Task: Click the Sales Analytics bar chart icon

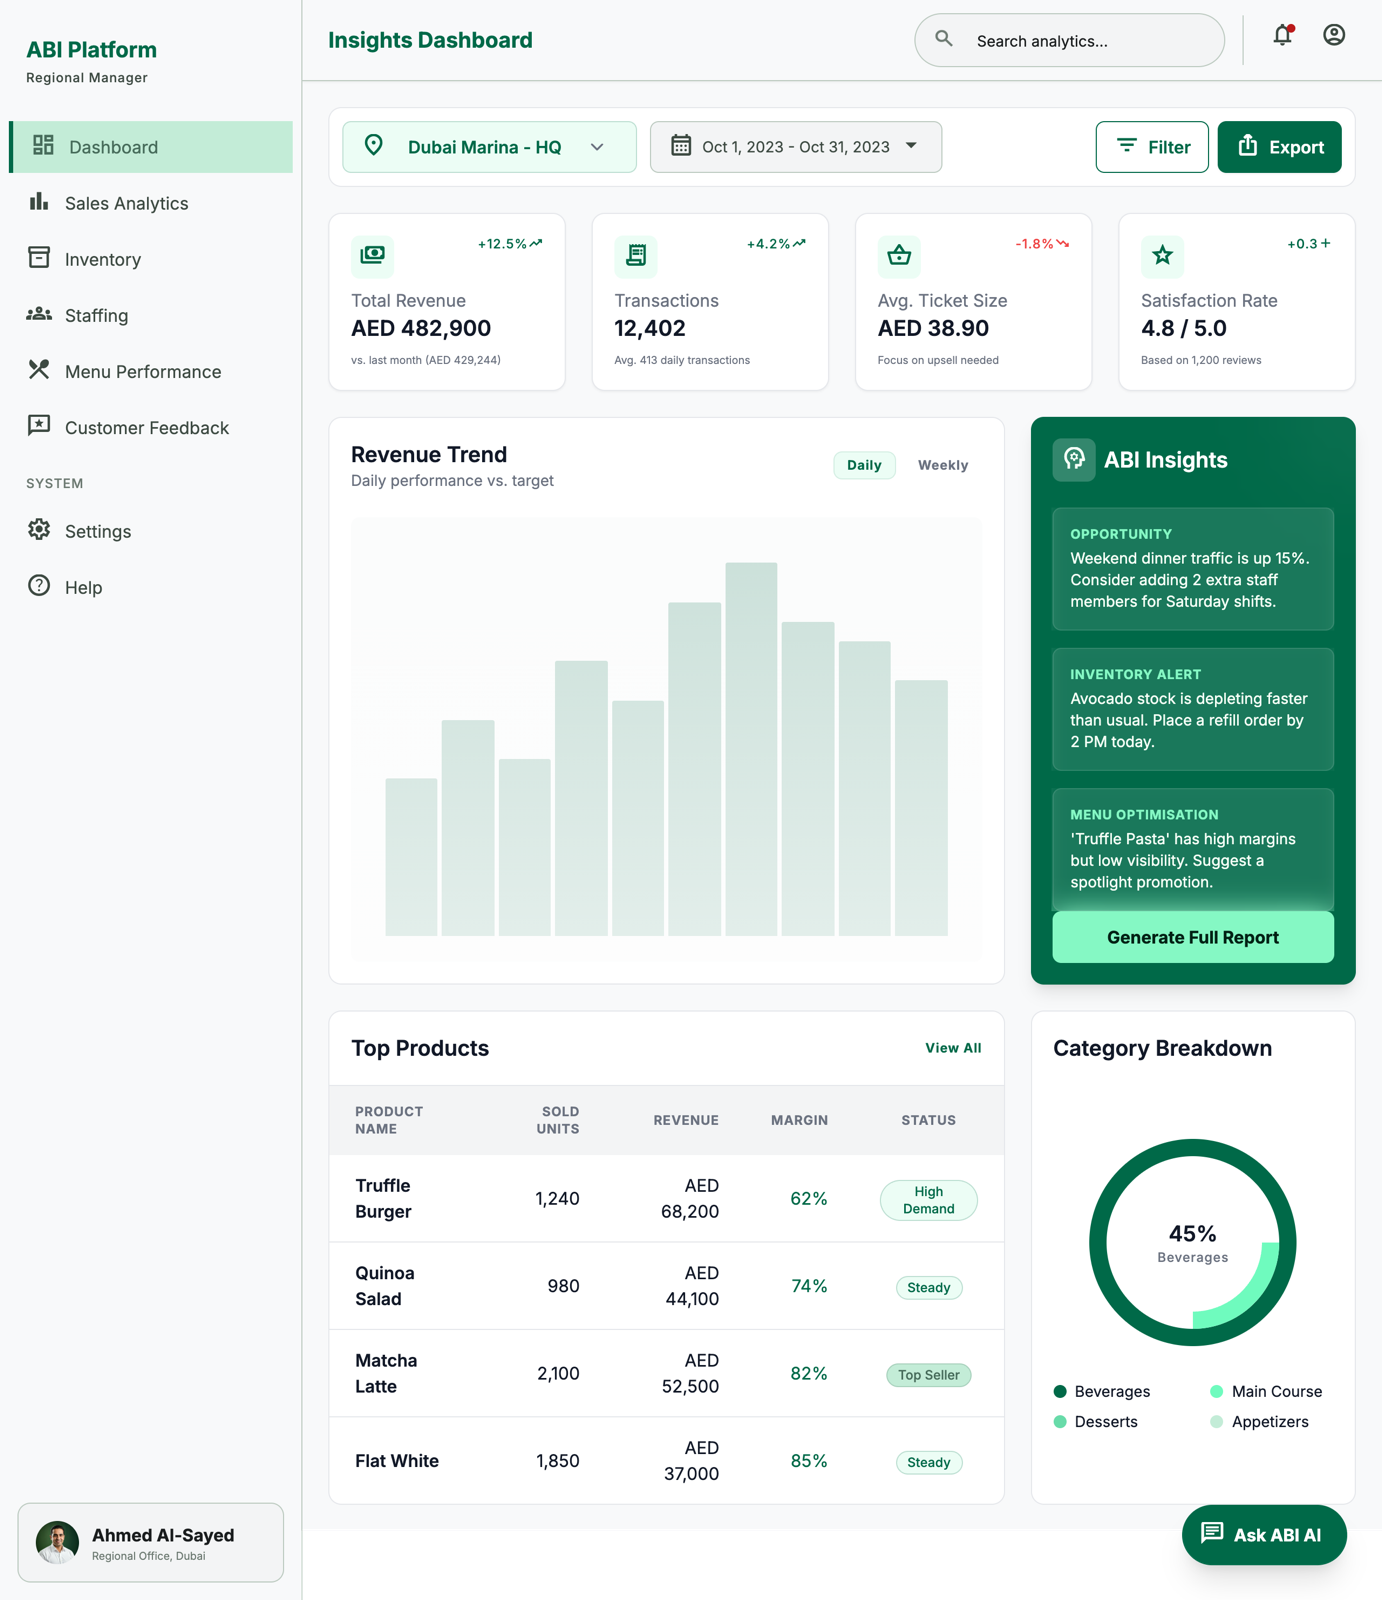Action: point(39,202)
